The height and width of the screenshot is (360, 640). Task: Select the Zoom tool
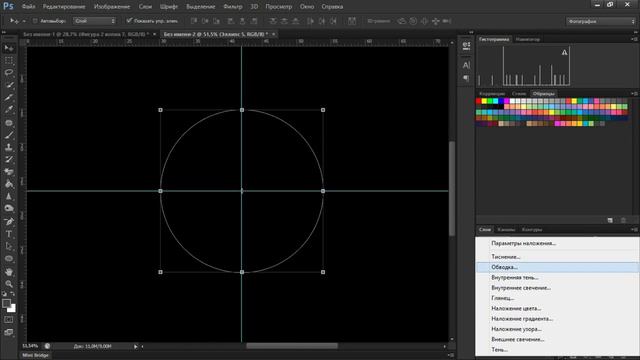pyautogui.click(x=9, y=284)
